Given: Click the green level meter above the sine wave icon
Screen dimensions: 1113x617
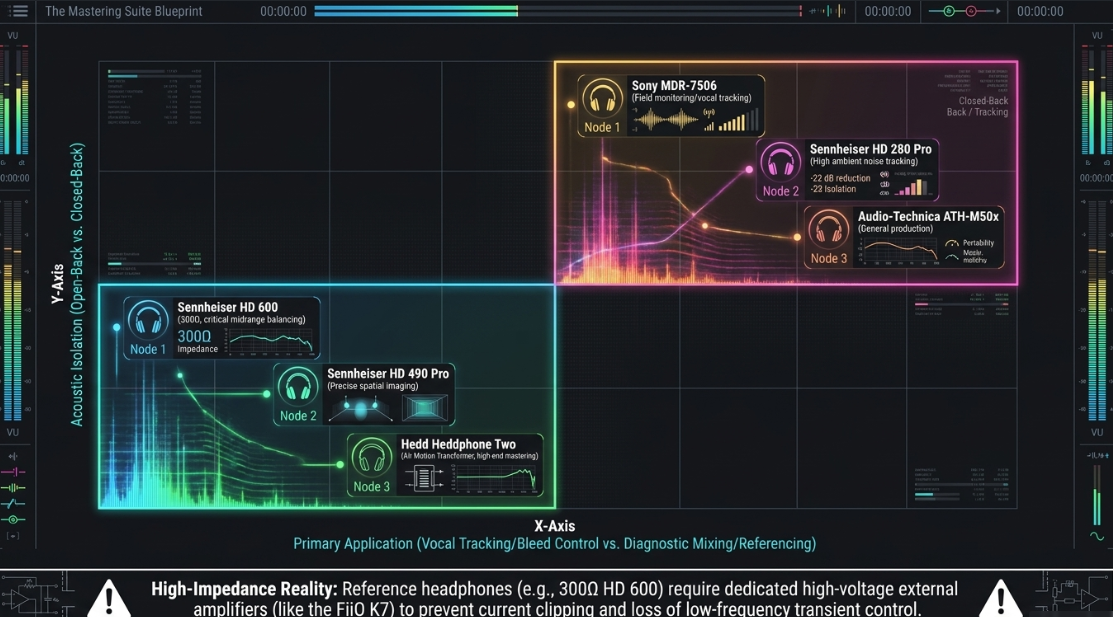Looking at the screenshot, I should (1097, 496).
